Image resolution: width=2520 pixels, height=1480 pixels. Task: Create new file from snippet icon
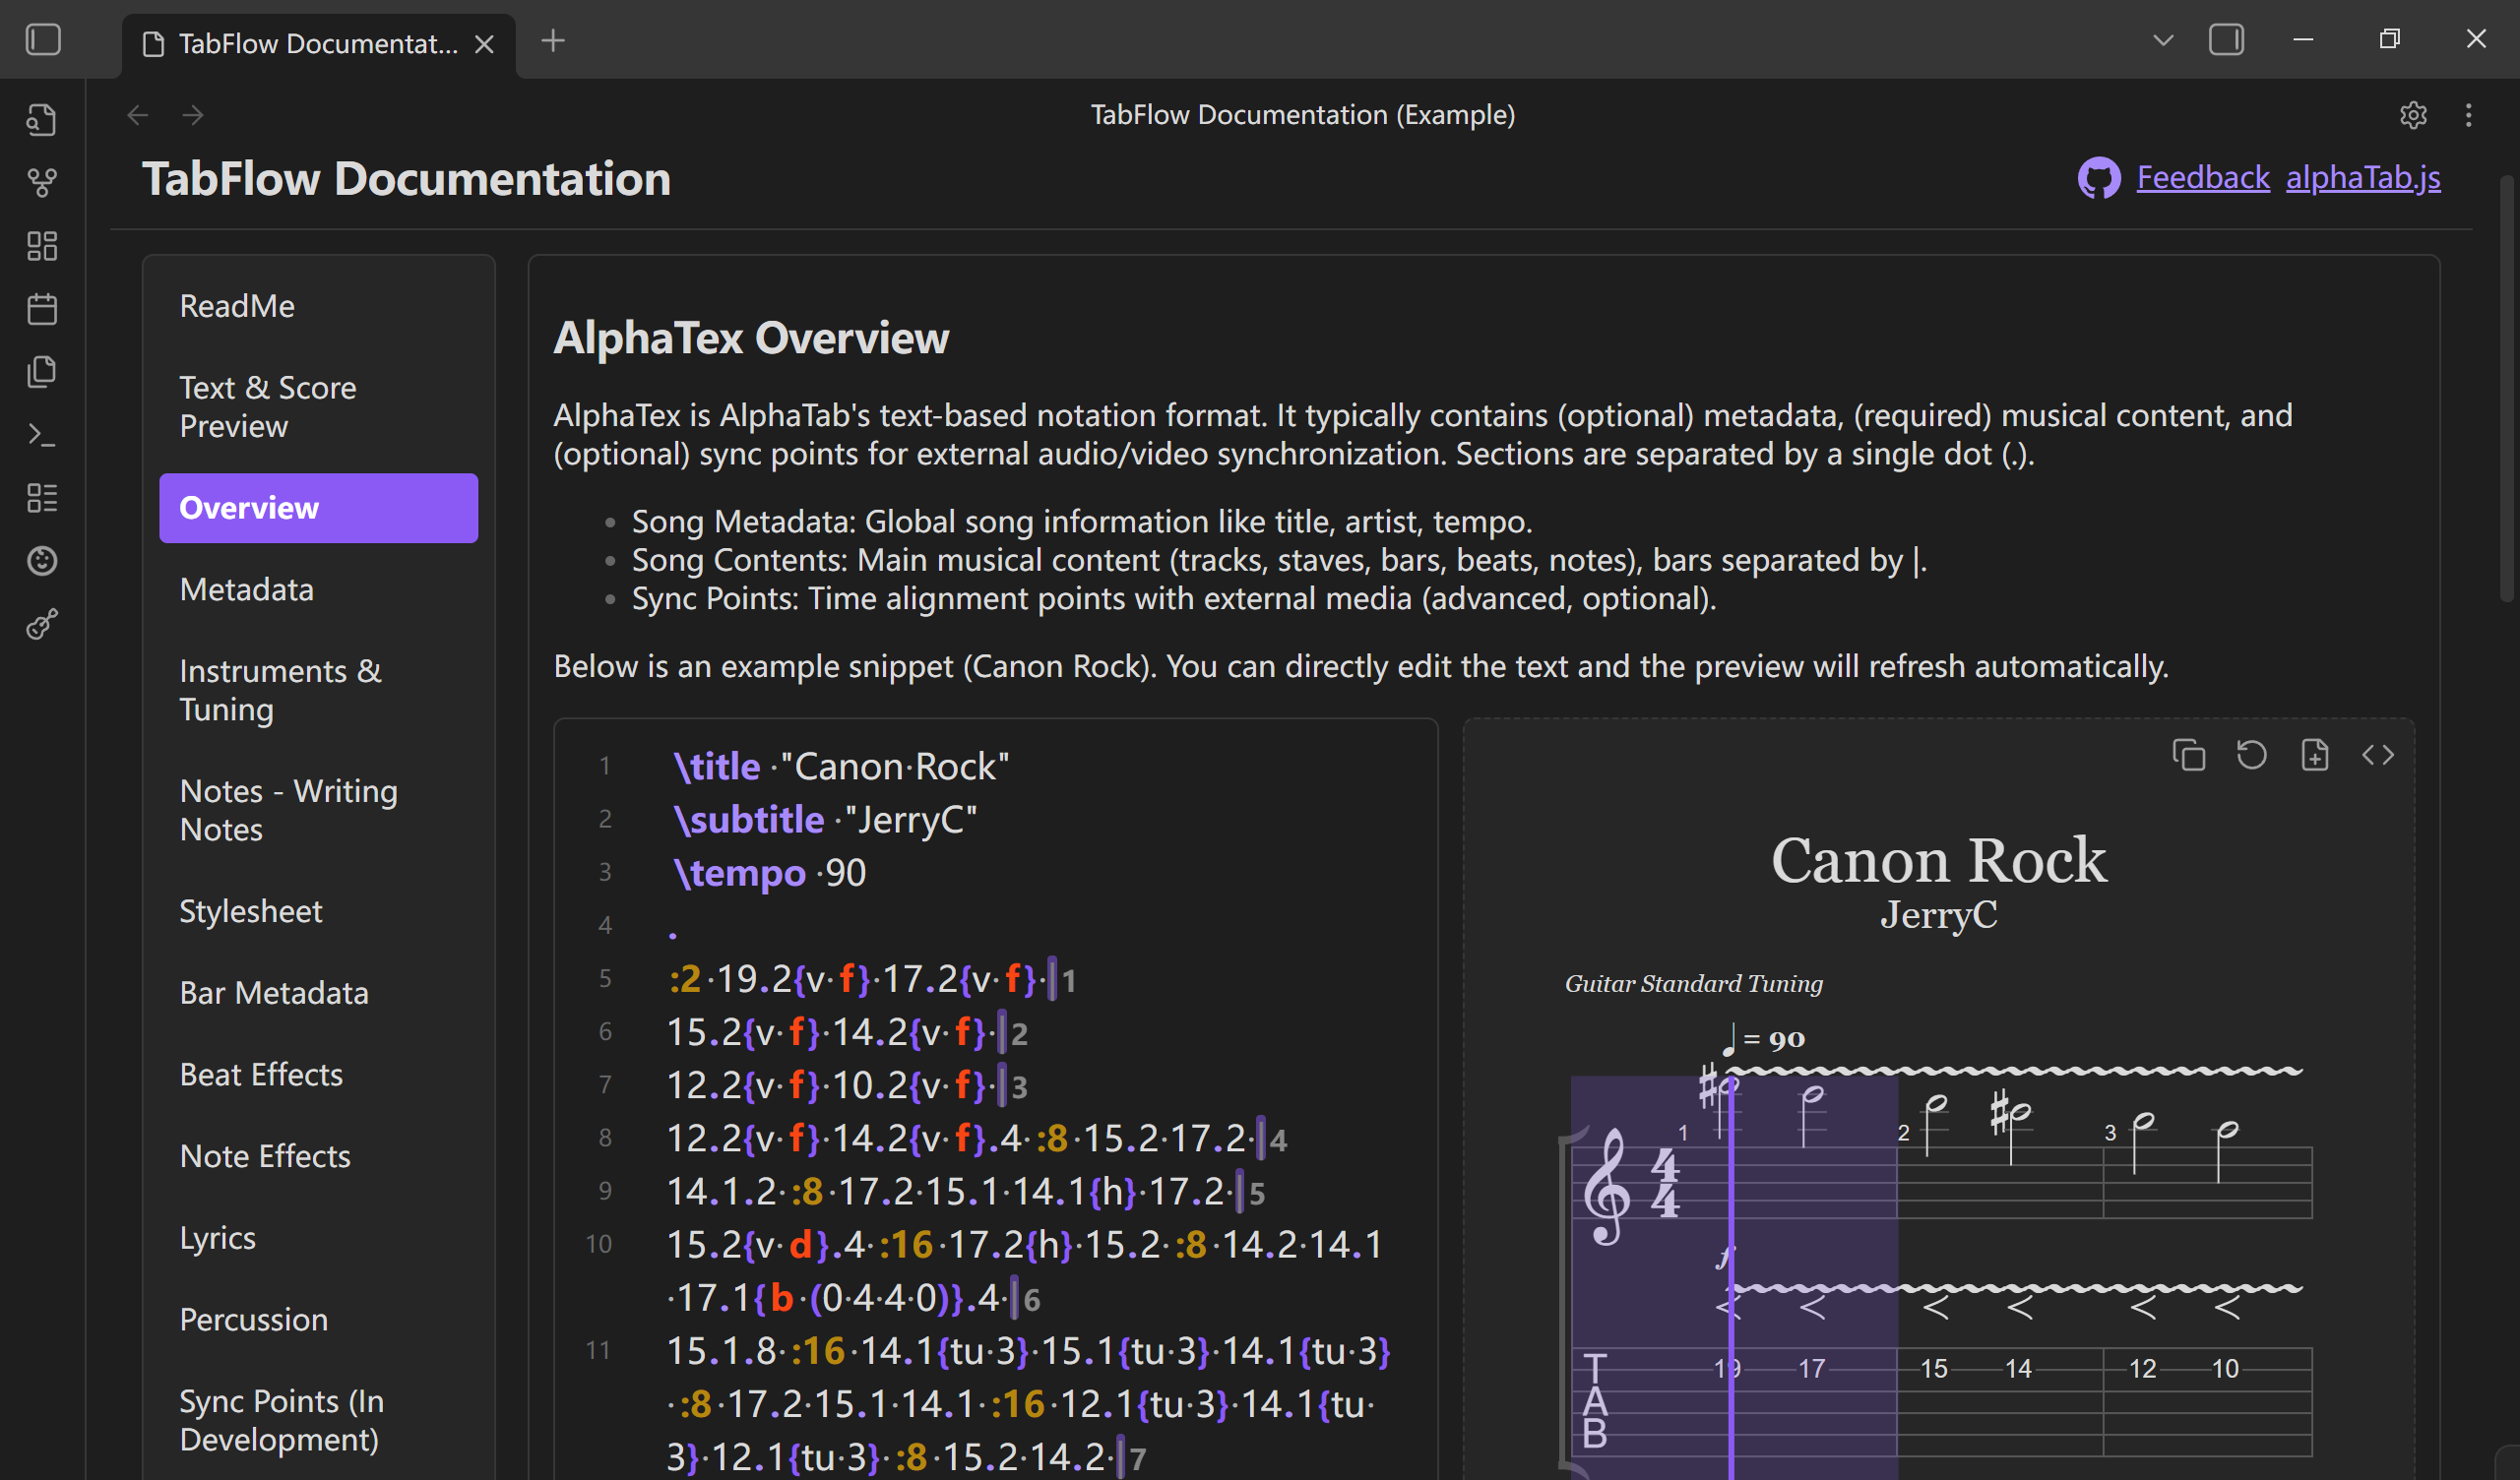2315,755
